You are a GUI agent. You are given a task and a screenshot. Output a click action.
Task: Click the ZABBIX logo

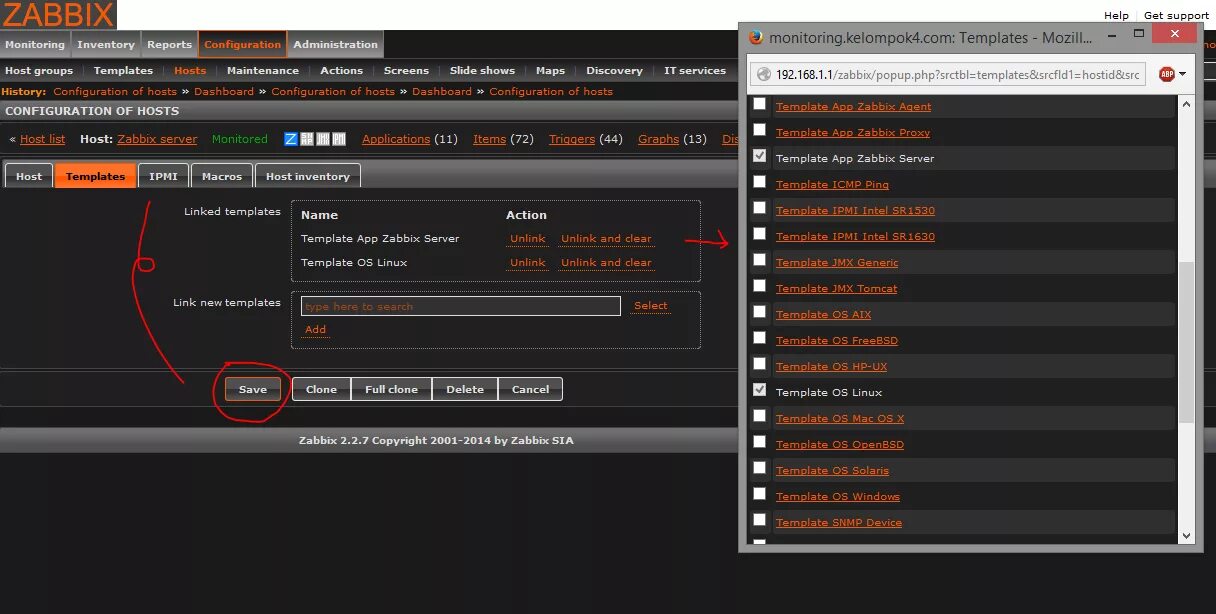point(58,15)
